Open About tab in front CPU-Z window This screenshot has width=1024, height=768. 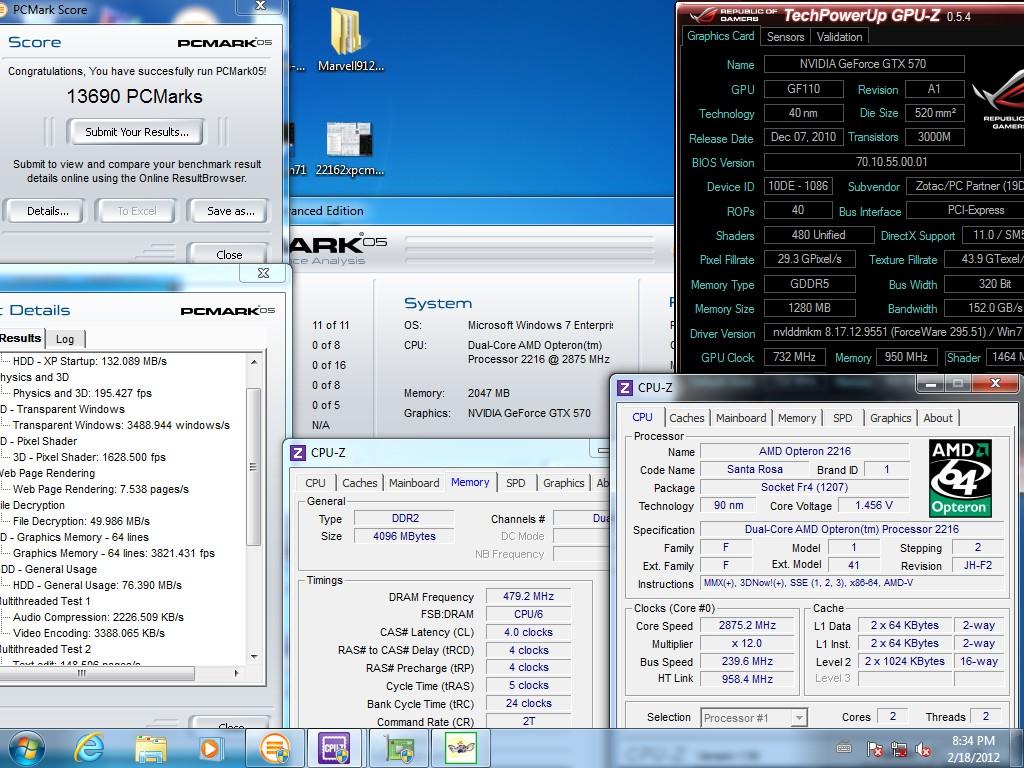(938, 418)
